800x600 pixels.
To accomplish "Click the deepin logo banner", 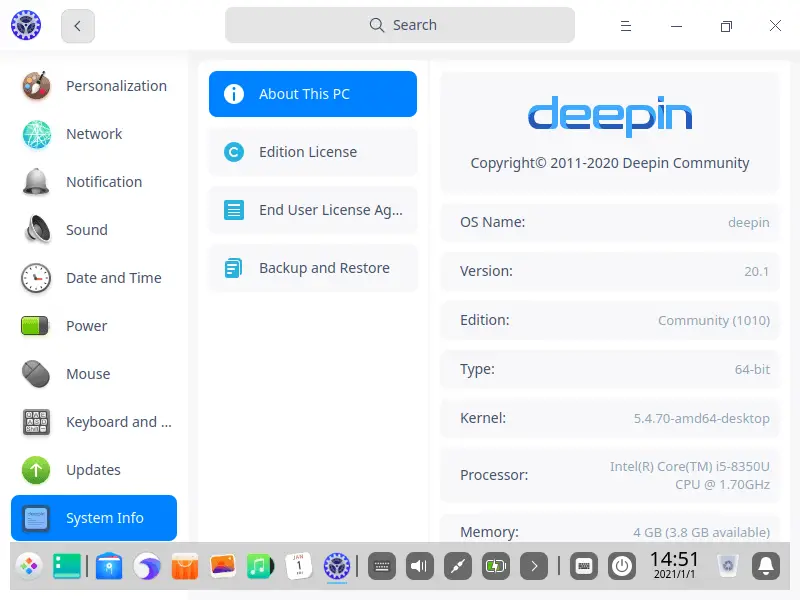I will click(x=610, y=117).
